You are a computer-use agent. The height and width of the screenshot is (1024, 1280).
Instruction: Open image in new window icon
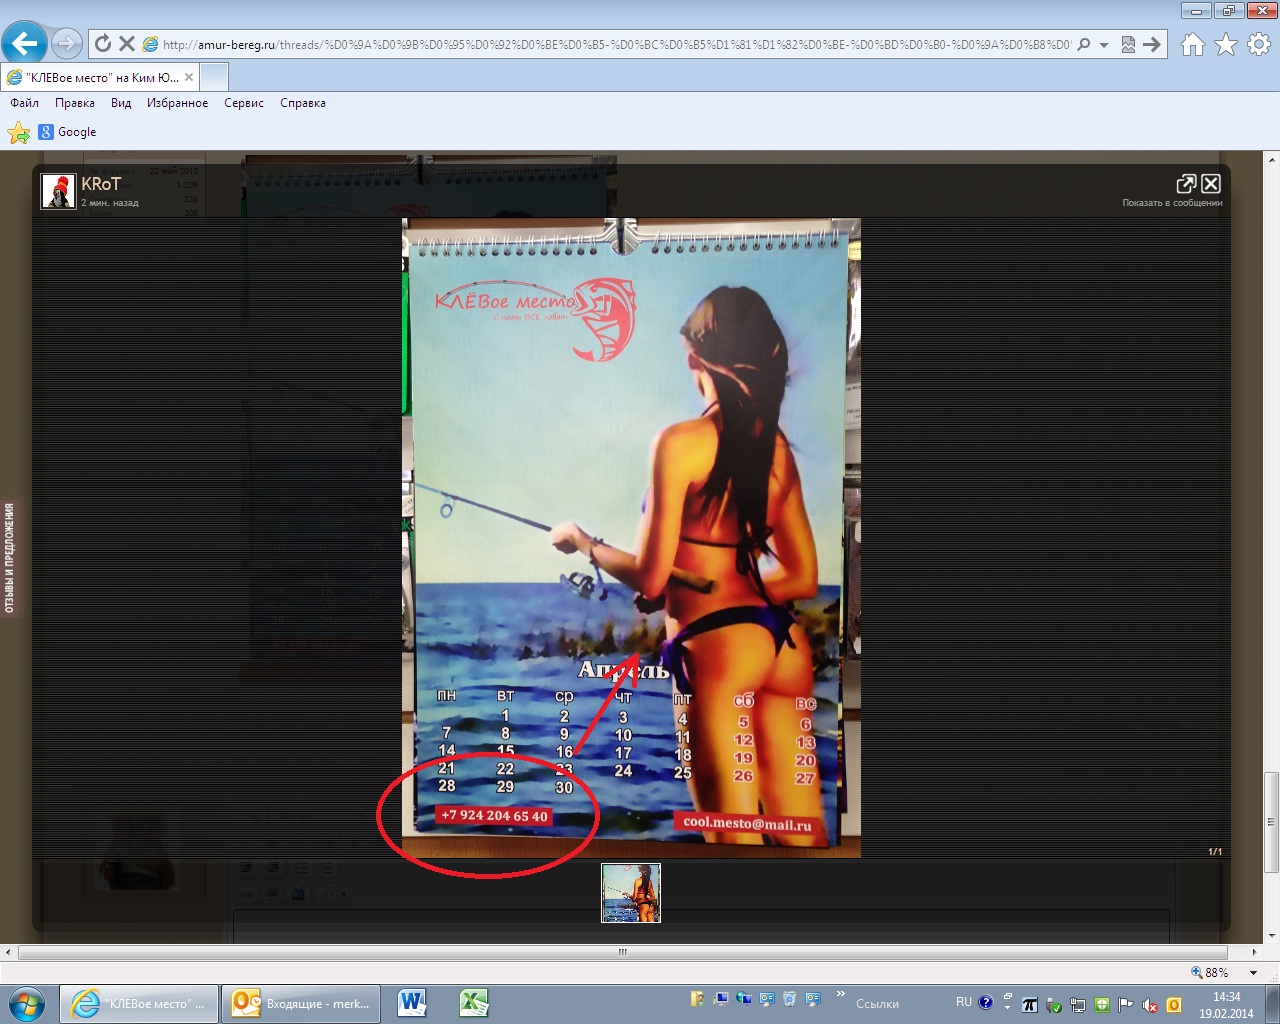click(1186, 183)
